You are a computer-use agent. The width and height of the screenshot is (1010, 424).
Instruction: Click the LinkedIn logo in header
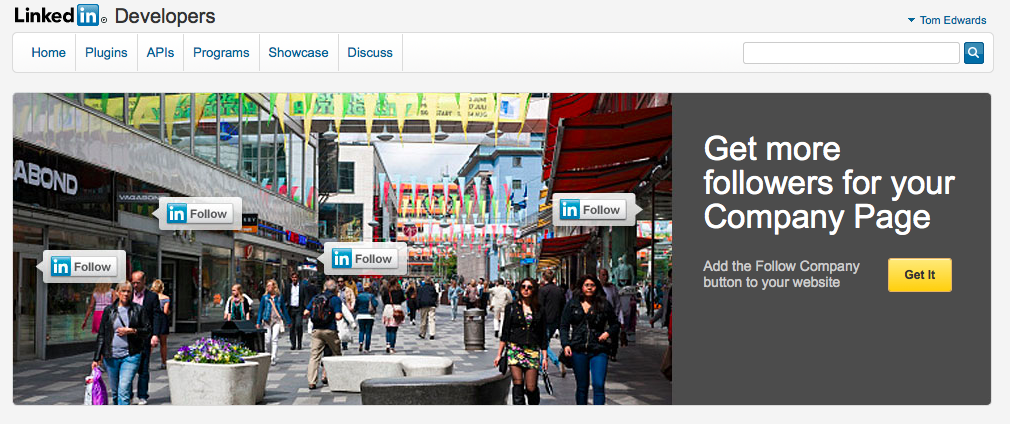pyautogui.click(x=61, y=15)
